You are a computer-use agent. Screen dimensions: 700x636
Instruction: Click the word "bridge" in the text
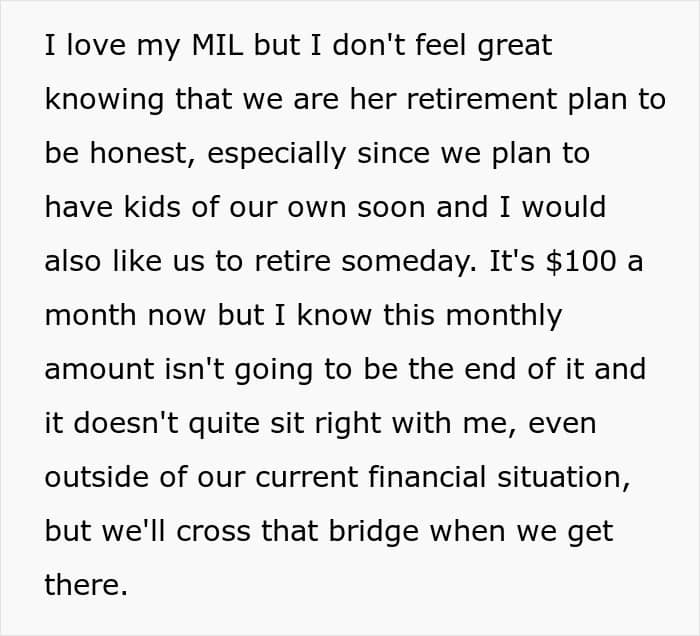pos(374,531)
